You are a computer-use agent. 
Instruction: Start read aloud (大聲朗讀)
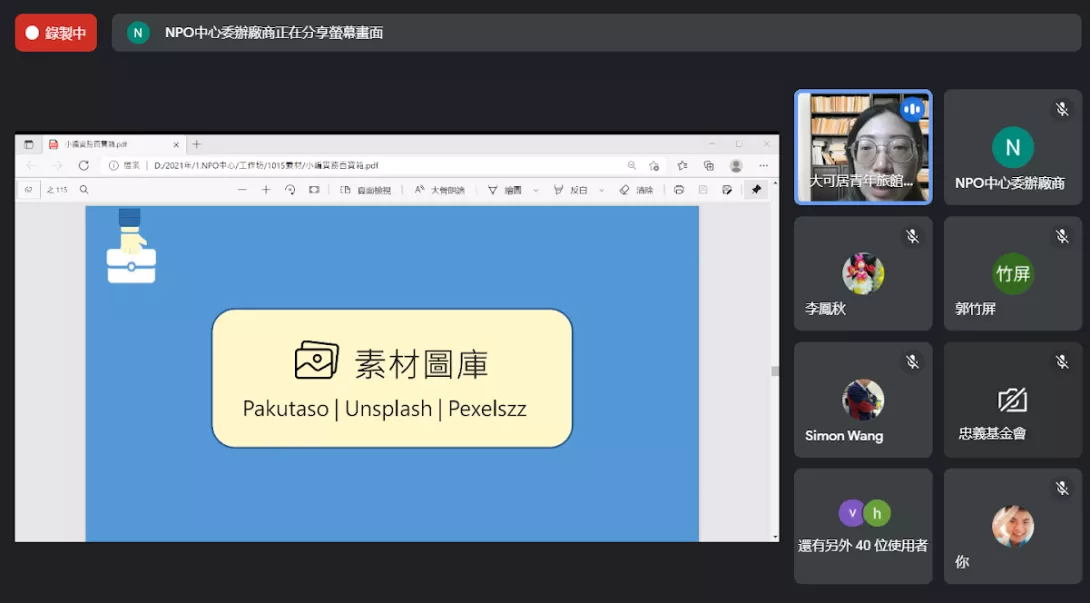pos(439,189)
